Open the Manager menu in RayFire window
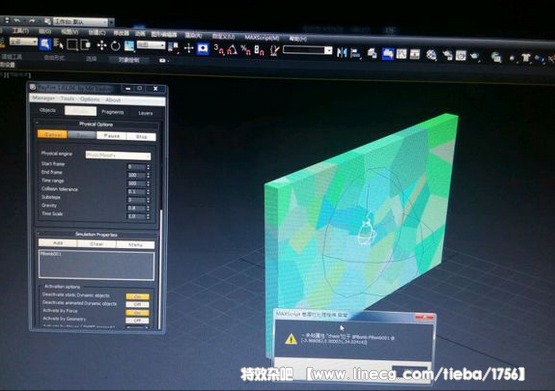This screenshot has height=391, width=555. point(44,98)
